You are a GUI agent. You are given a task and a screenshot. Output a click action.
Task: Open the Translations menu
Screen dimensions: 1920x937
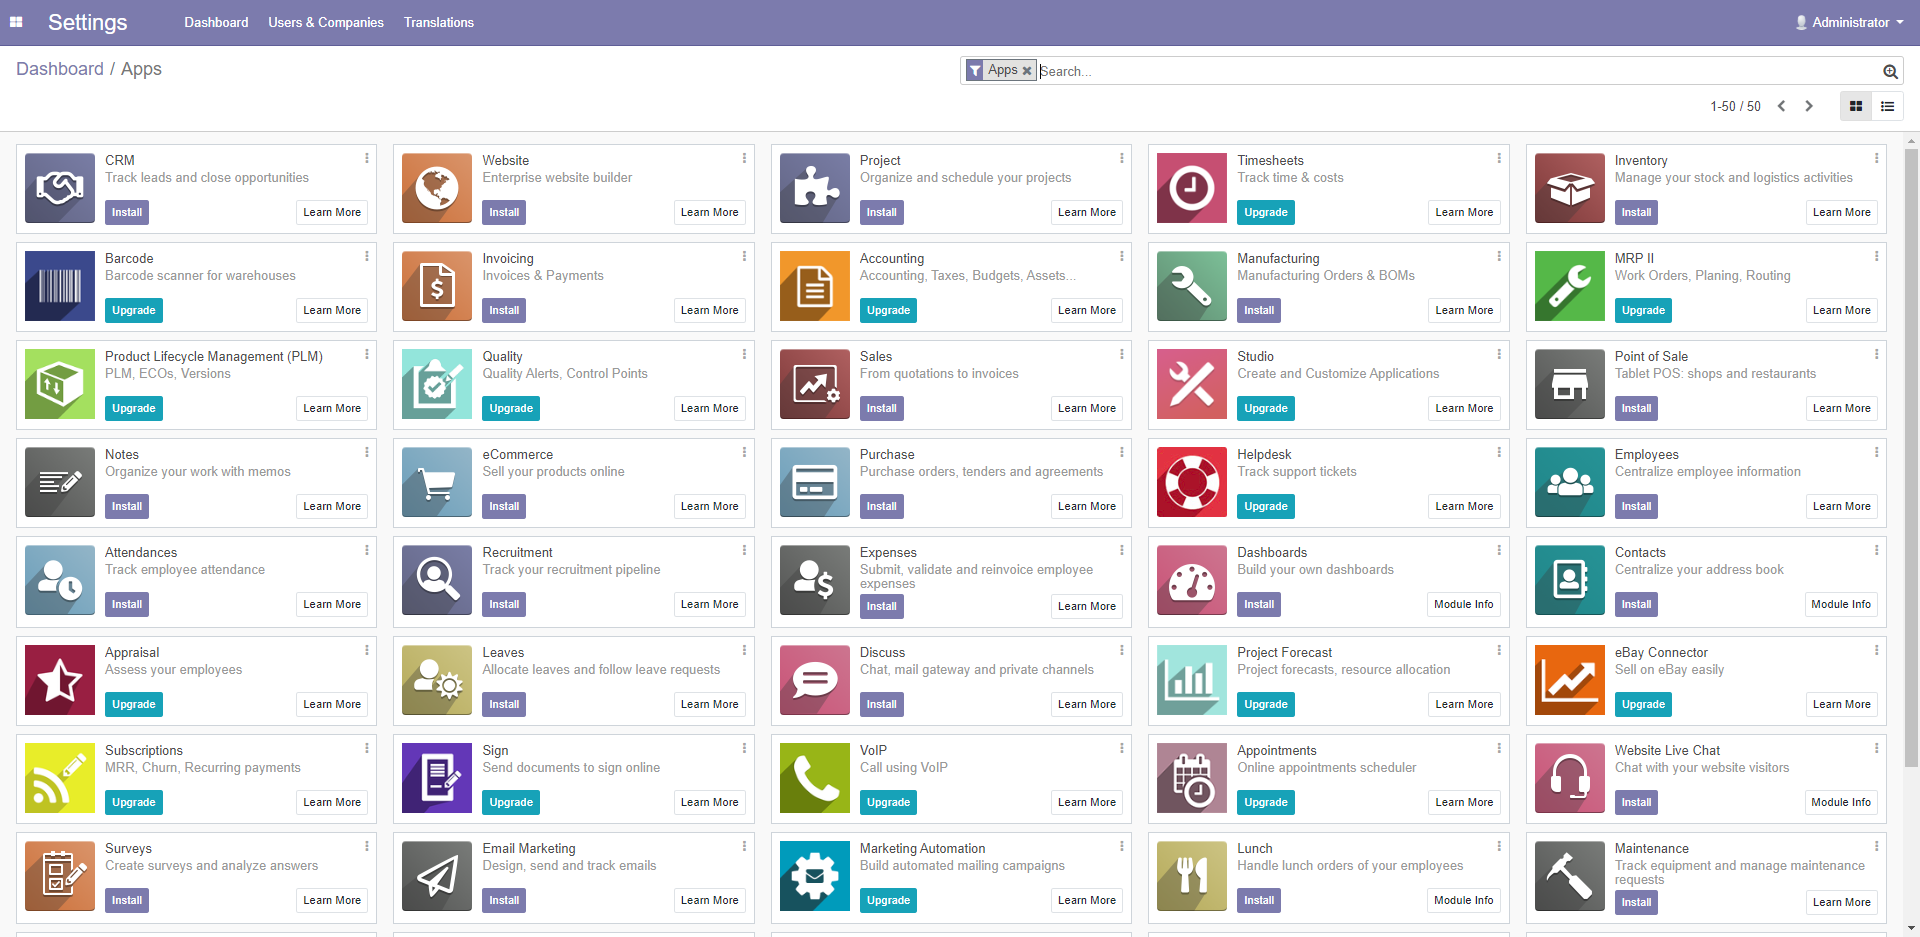pos(439,22)
